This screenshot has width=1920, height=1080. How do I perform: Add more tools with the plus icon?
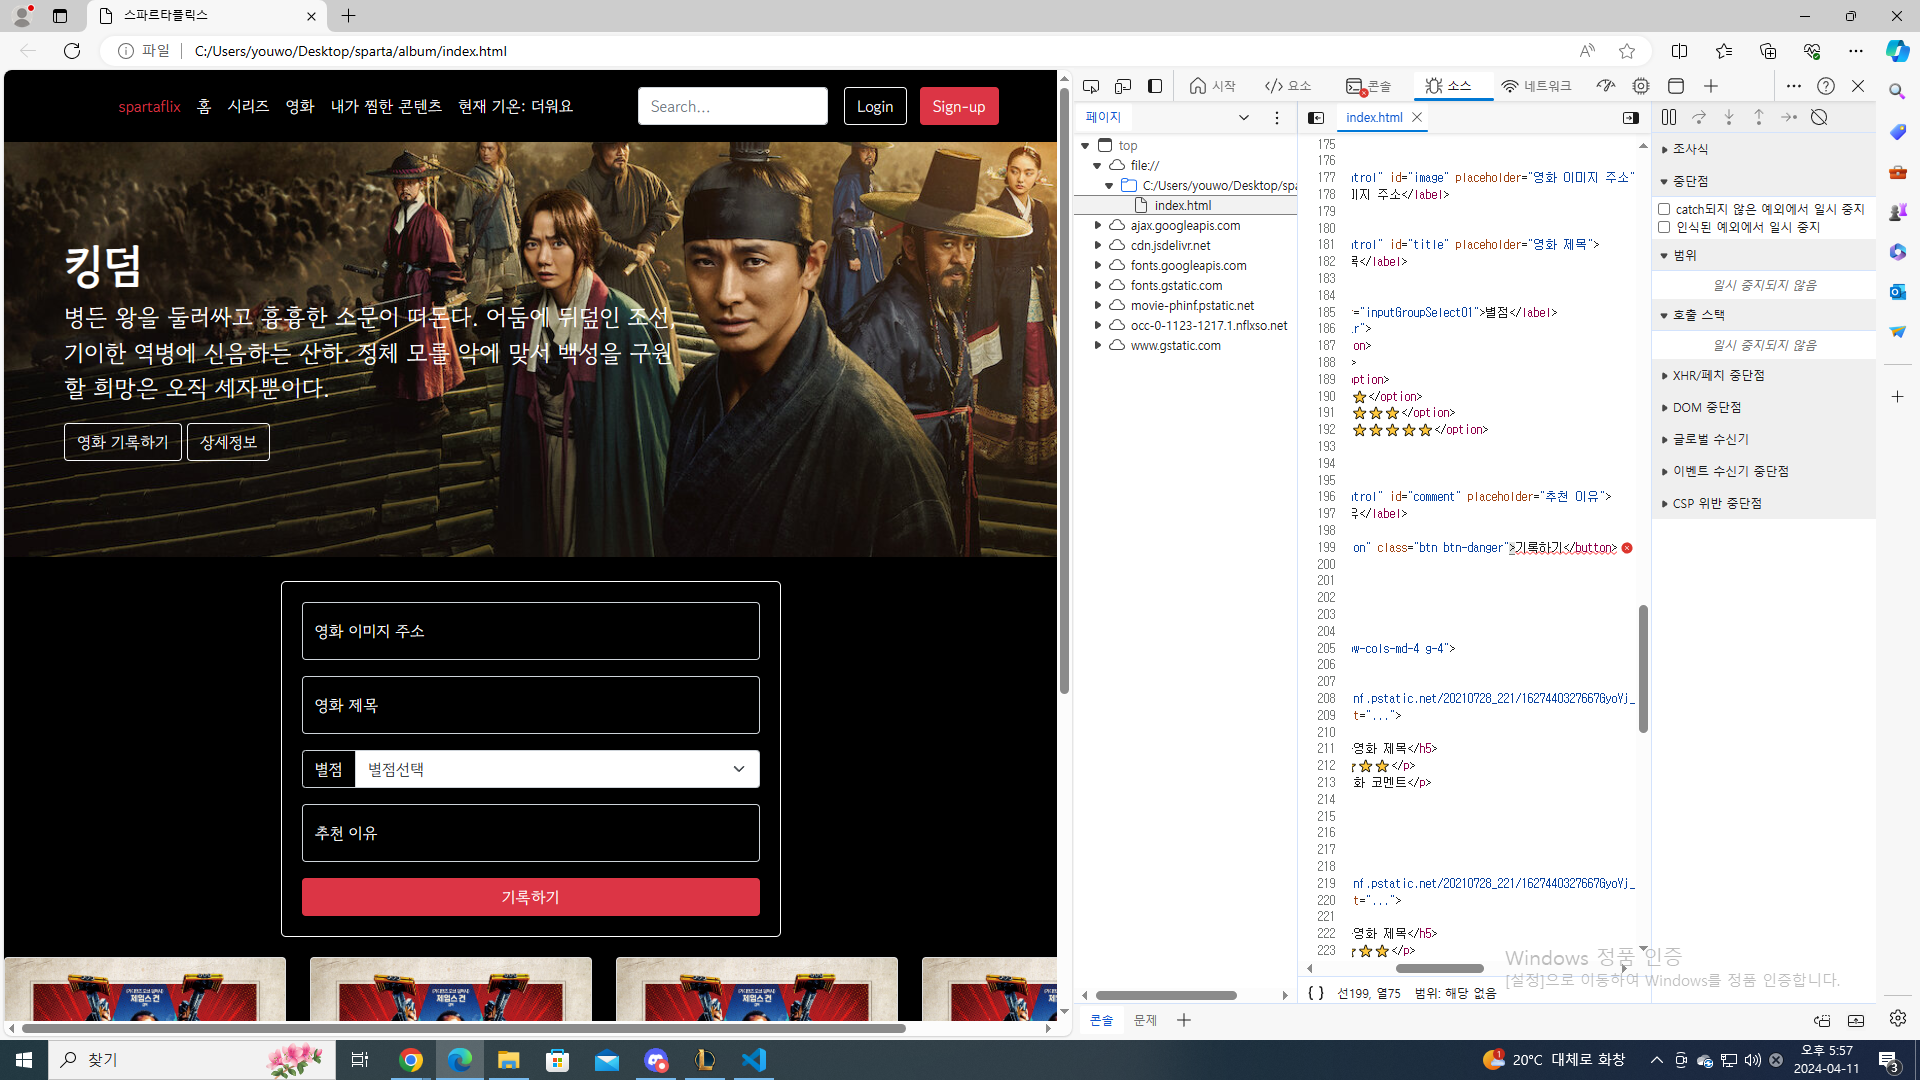(x=1711, y=86)
